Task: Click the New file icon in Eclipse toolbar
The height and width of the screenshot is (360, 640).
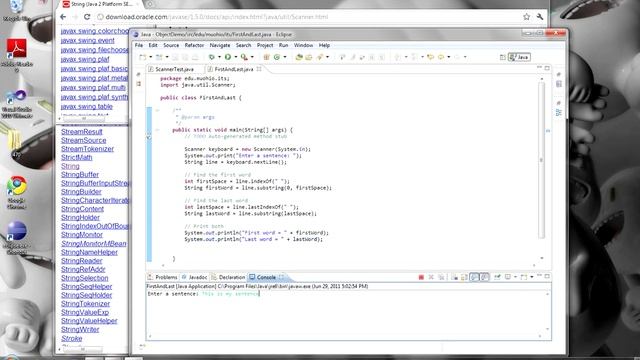Action: 142,57
